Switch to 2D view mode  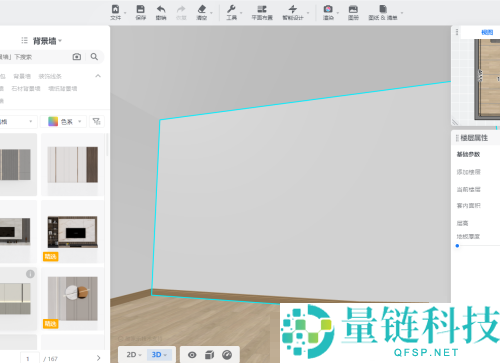pos(134,355)
